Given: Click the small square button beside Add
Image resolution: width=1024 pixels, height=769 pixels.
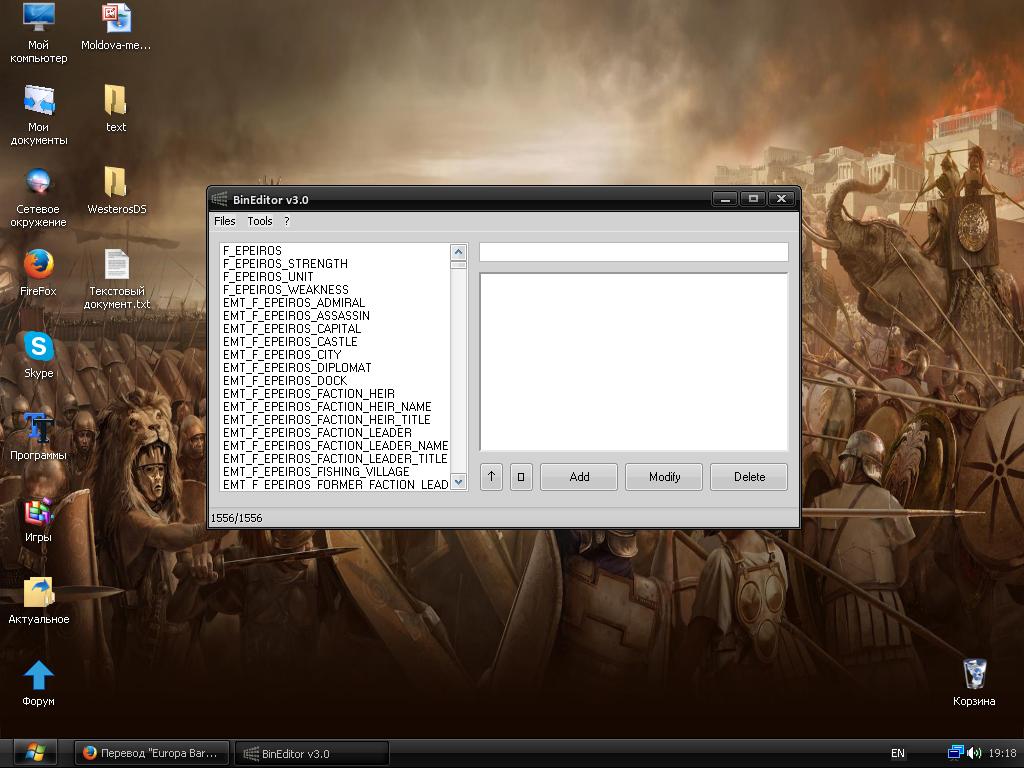Looking at the screenshot, I should coord(521,477).
